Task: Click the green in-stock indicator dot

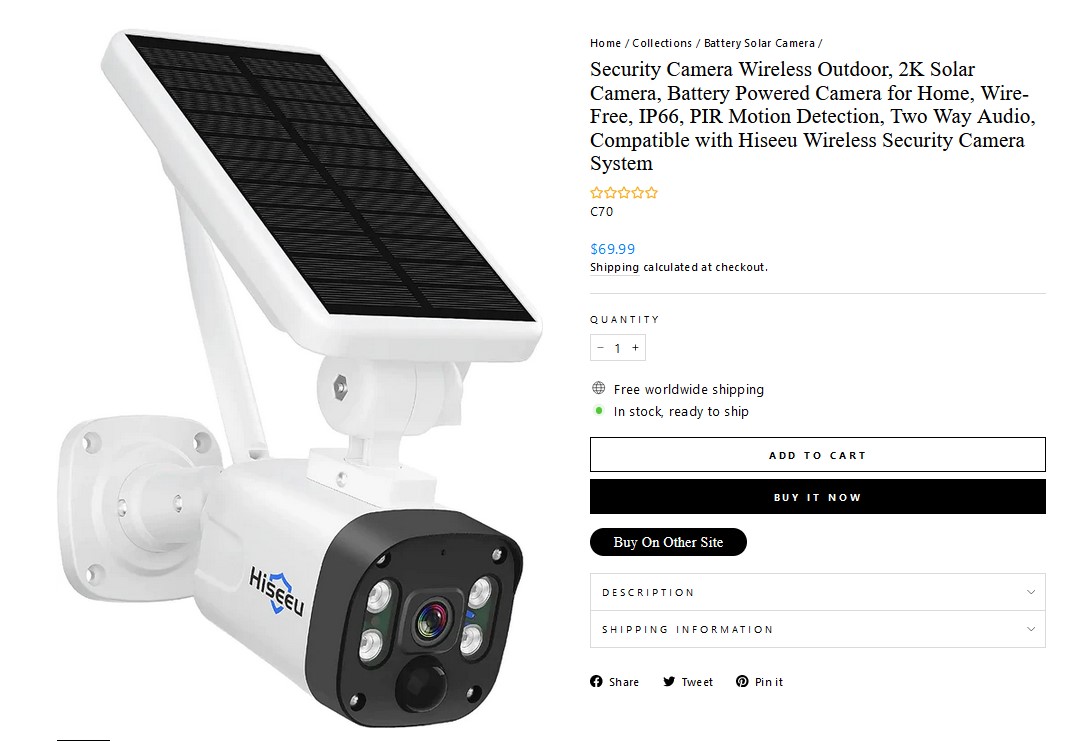Action: [599, 410]
